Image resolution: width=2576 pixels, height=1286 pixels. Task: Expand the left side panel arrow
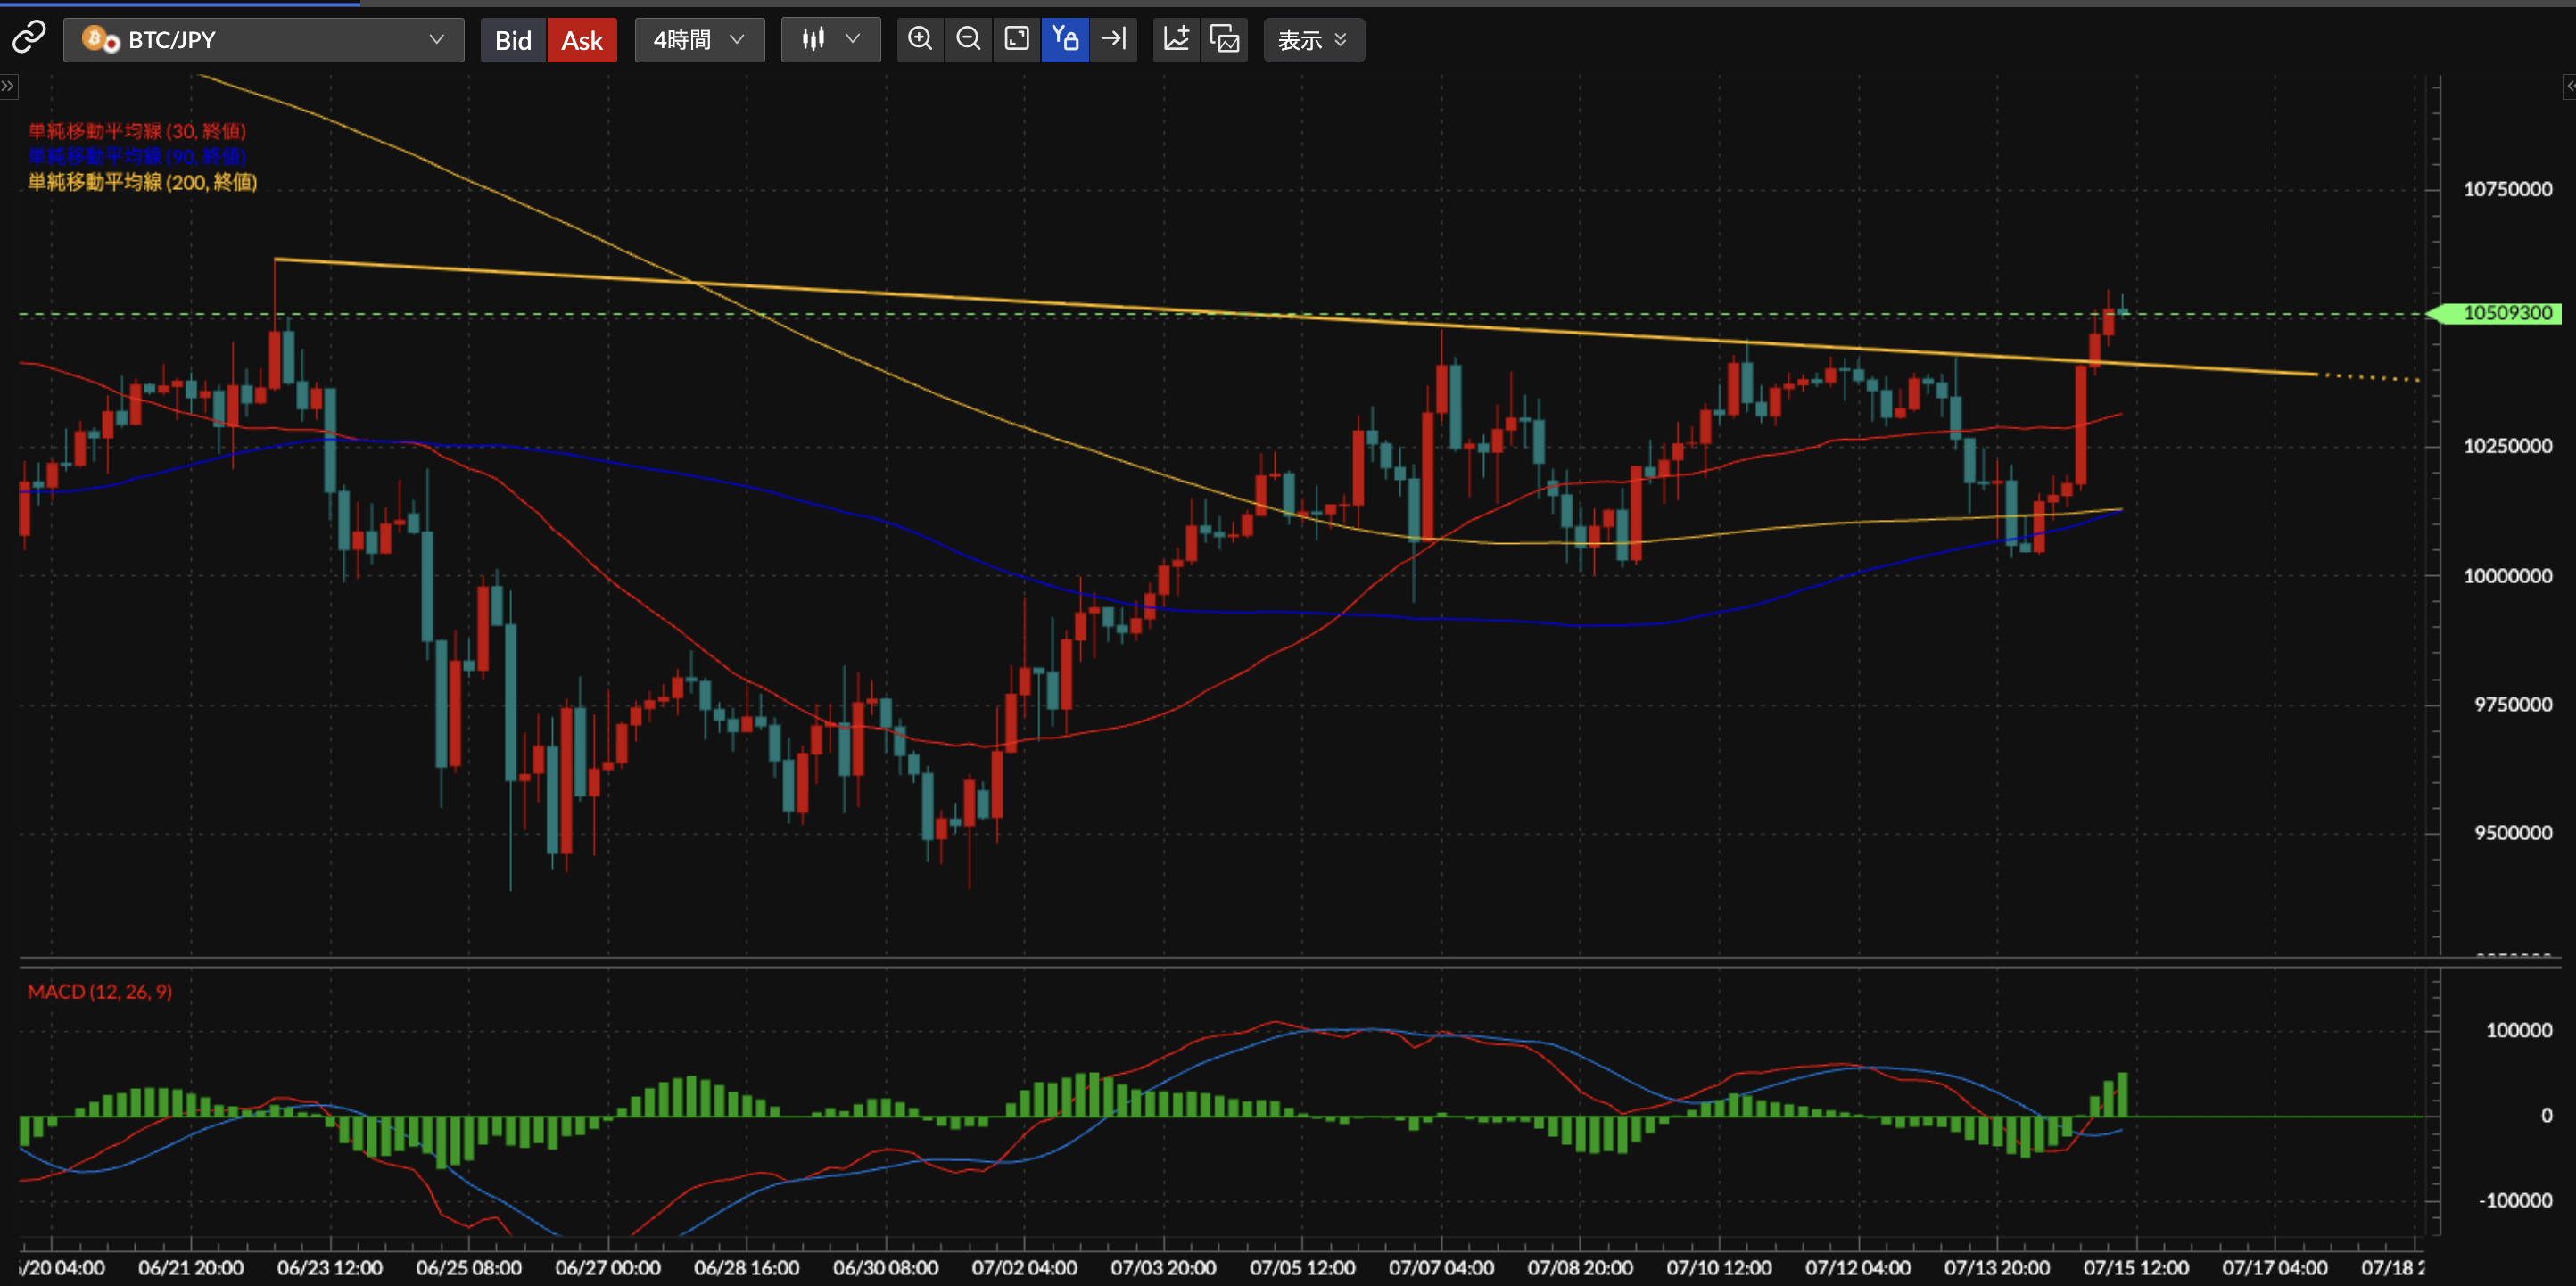pyautogui.click(x=8, y=87)
